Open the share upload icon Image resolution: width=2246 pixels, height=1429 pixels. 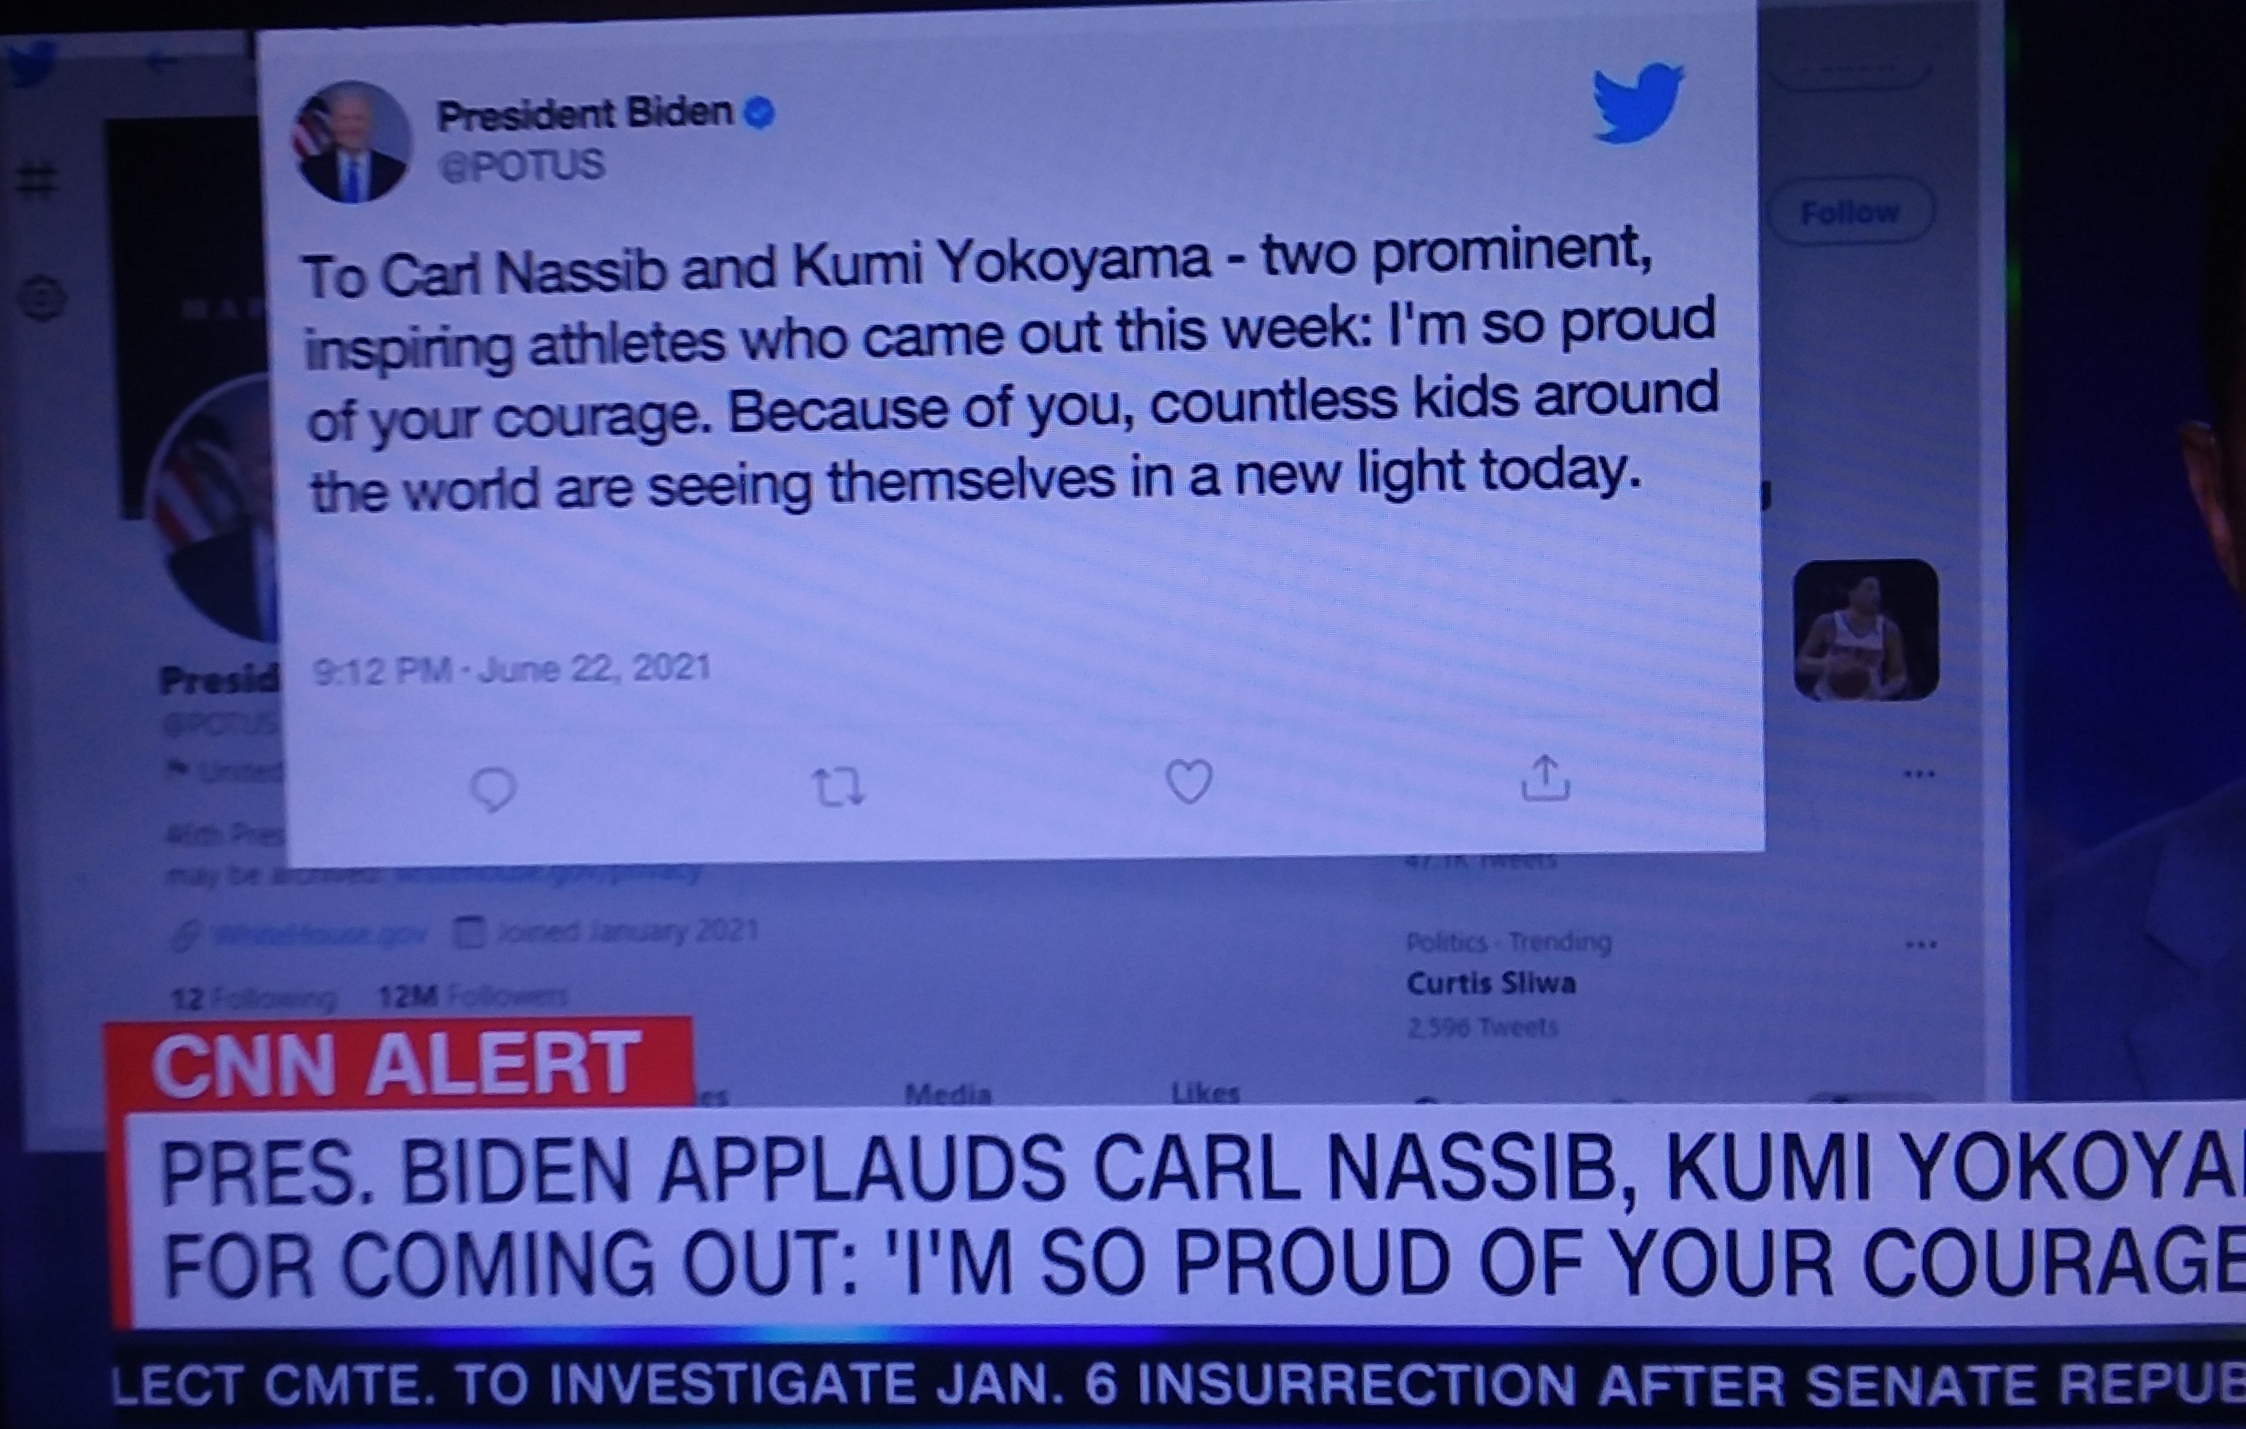click(x=1545, y=778)
